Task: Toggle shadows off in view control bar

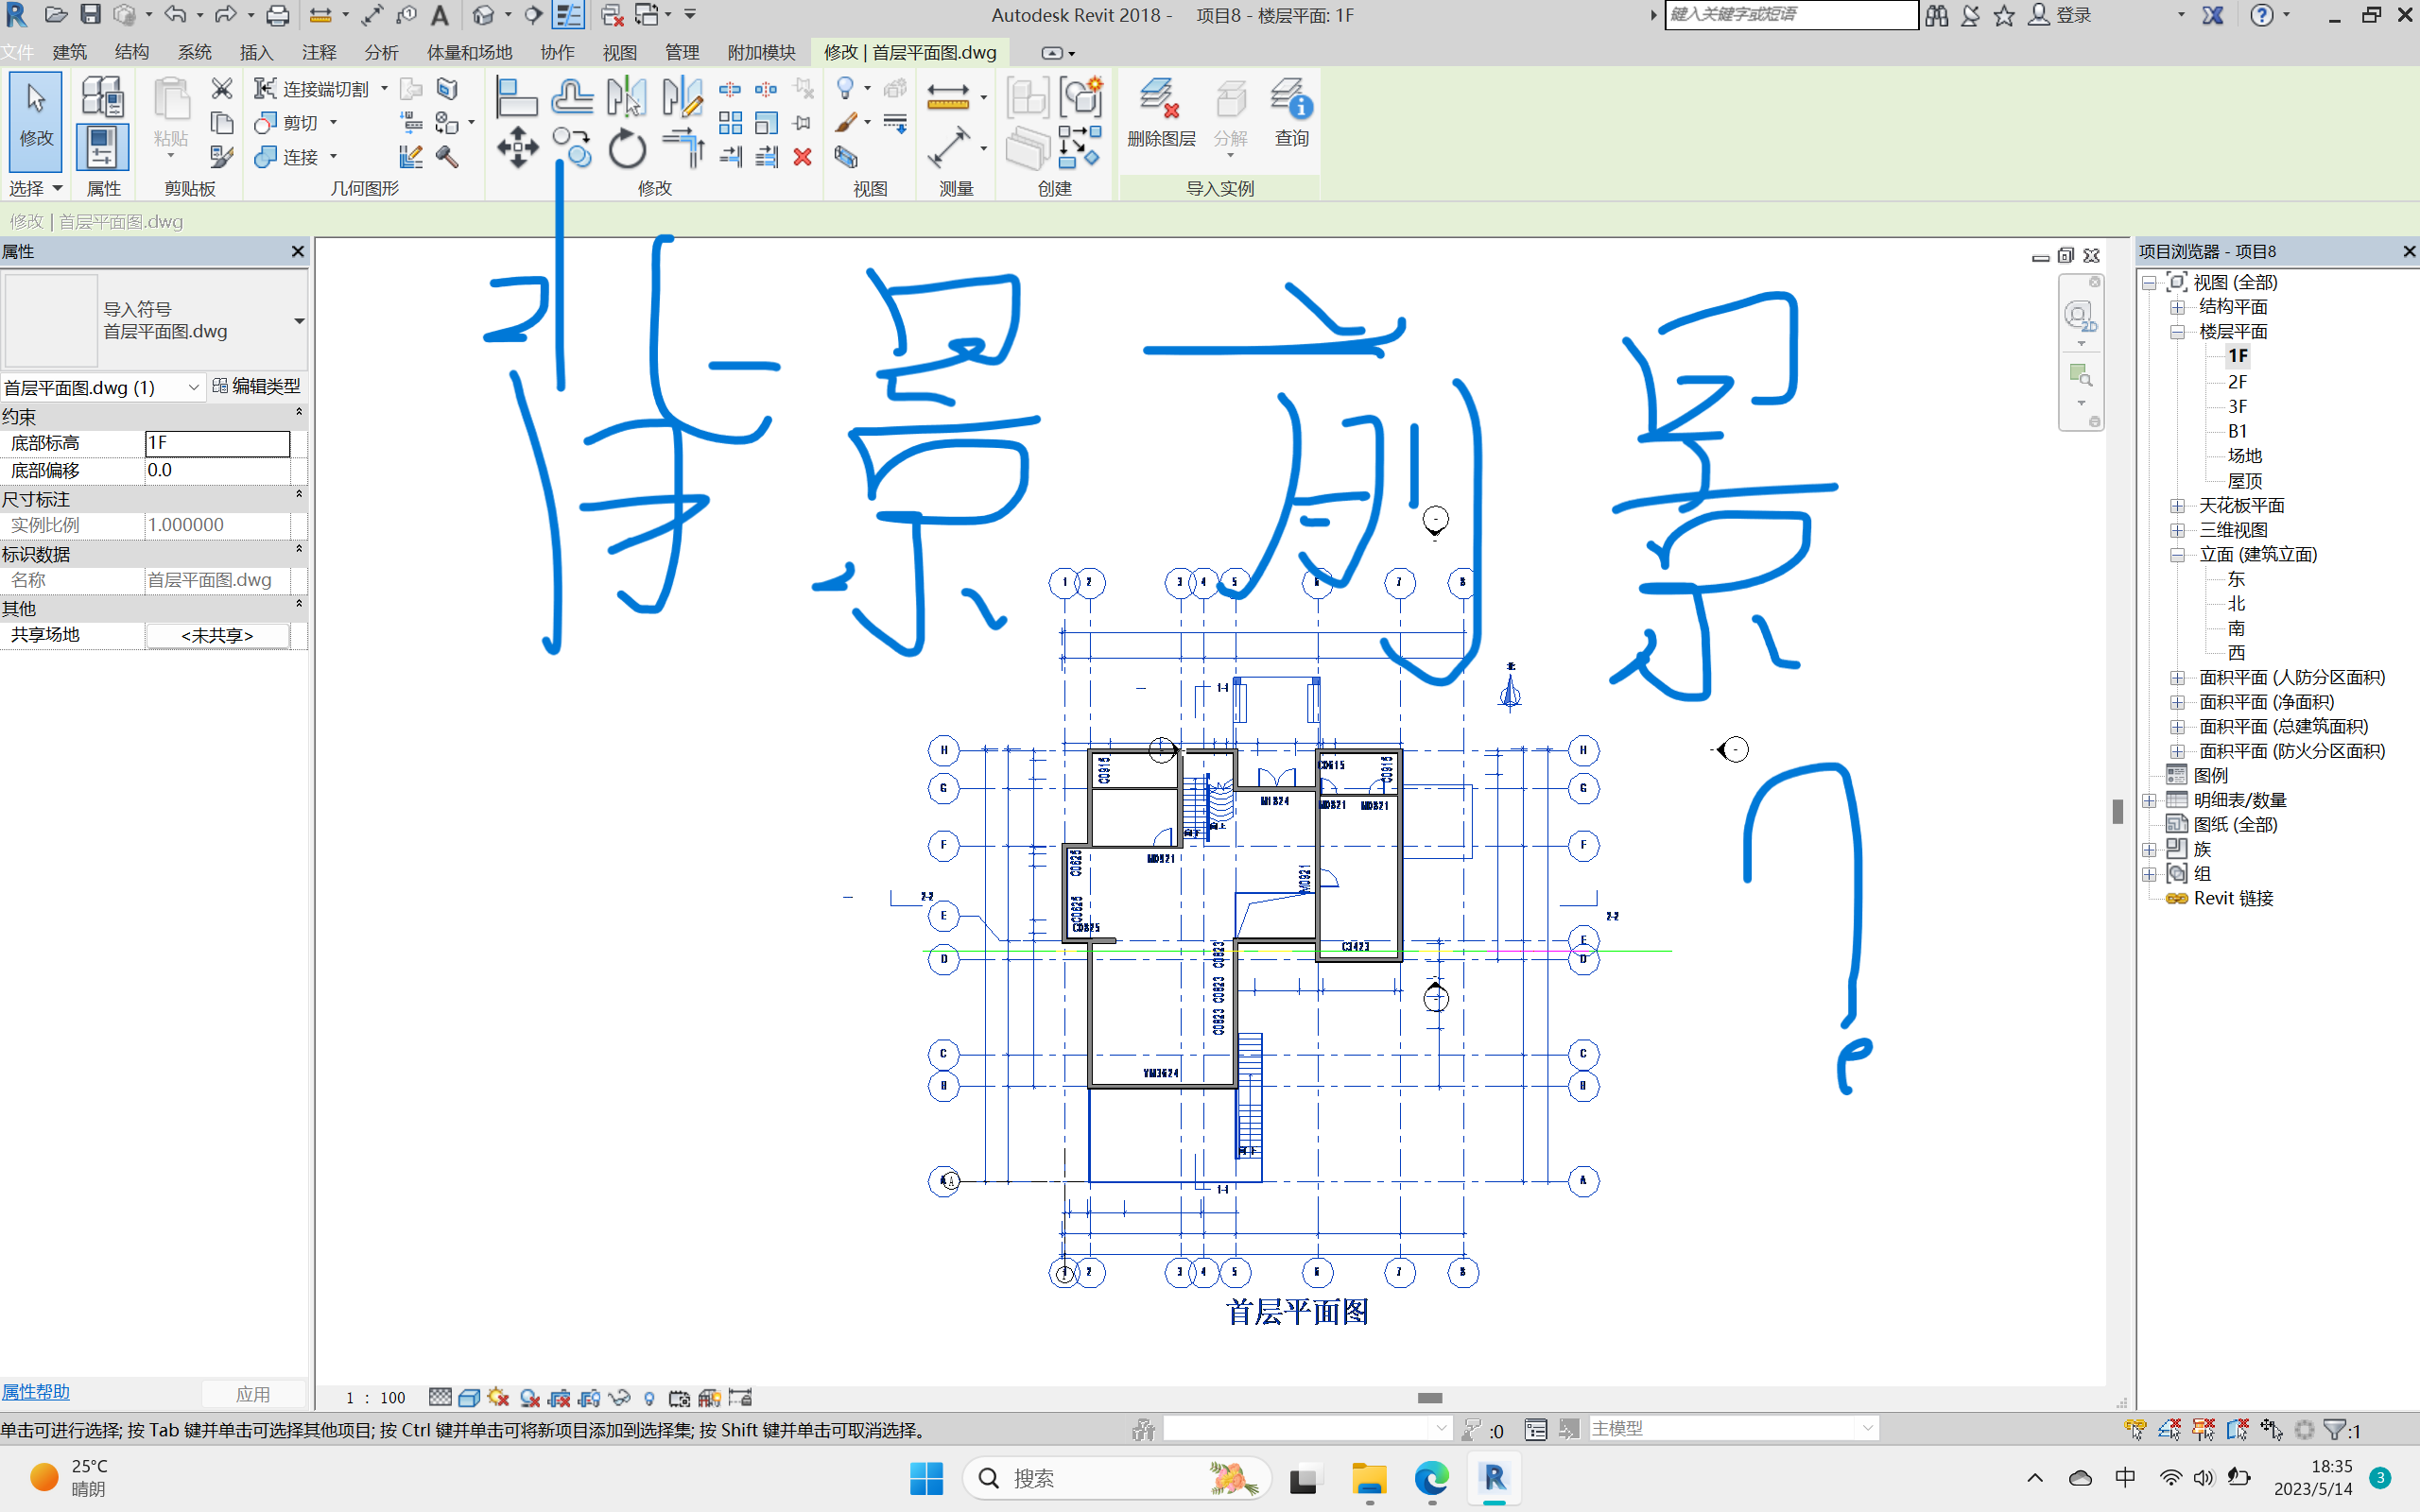Action: click(x=530, y=1397)
